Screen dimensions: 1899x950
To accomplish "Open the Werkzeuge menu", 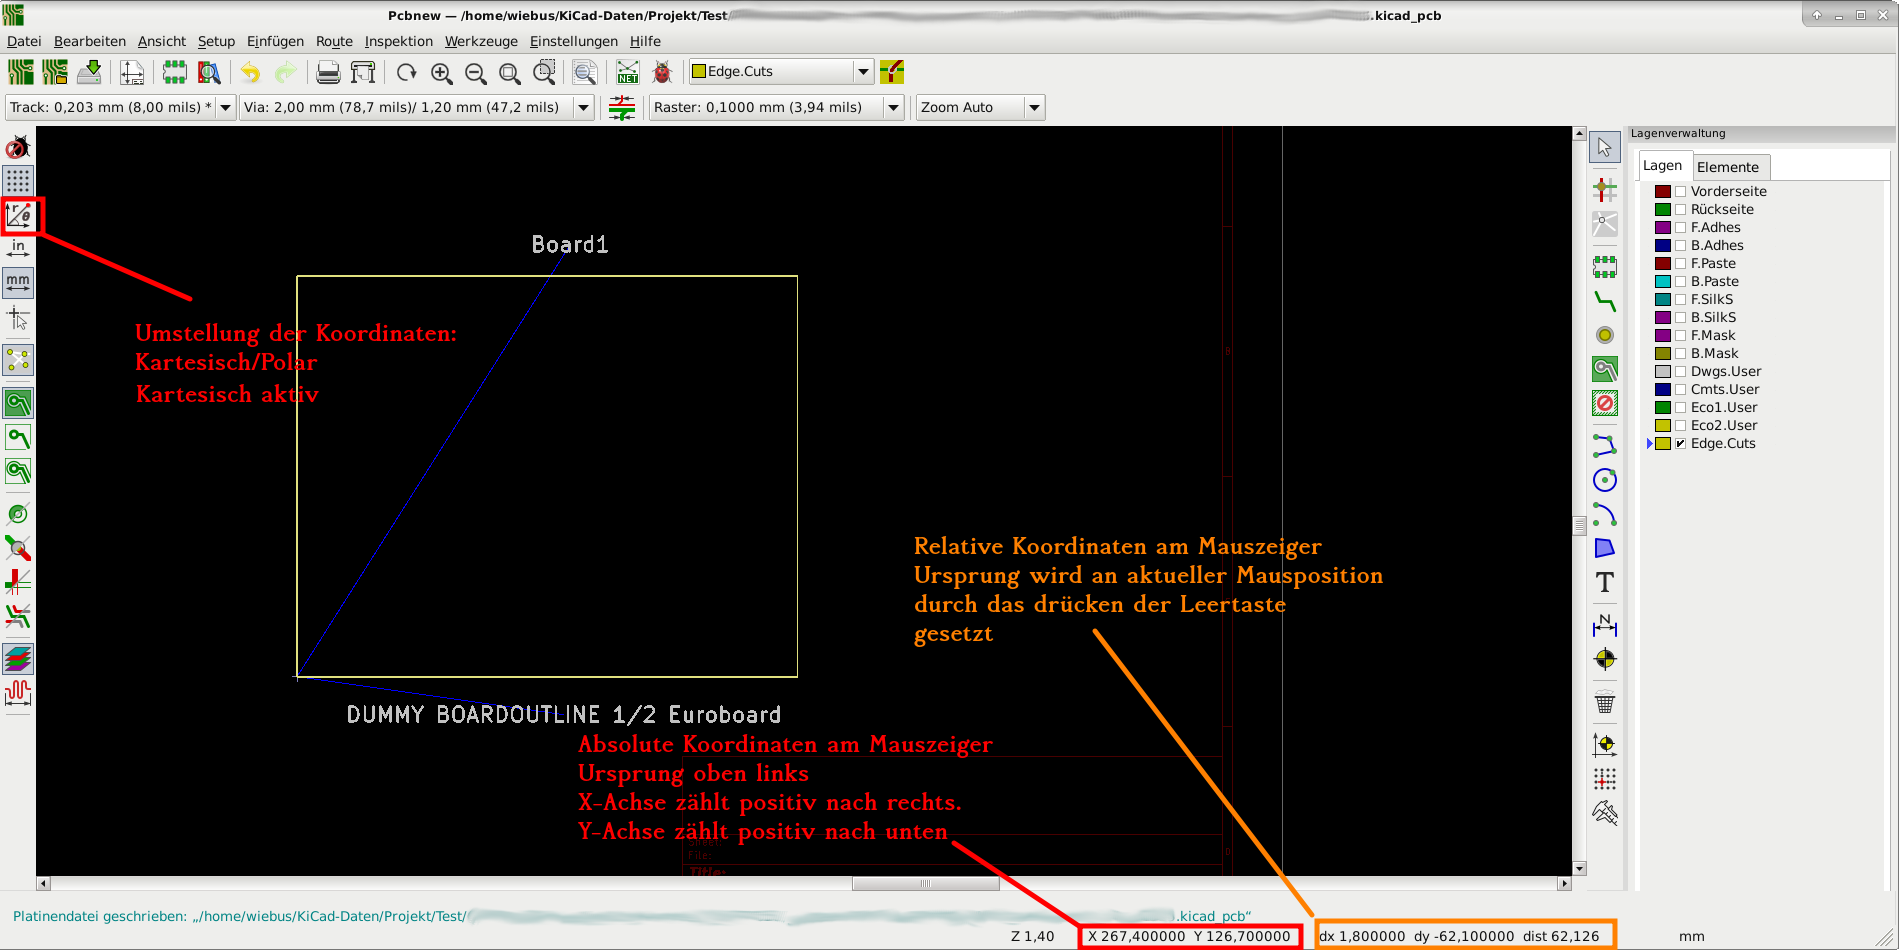I will pos(481,41).
